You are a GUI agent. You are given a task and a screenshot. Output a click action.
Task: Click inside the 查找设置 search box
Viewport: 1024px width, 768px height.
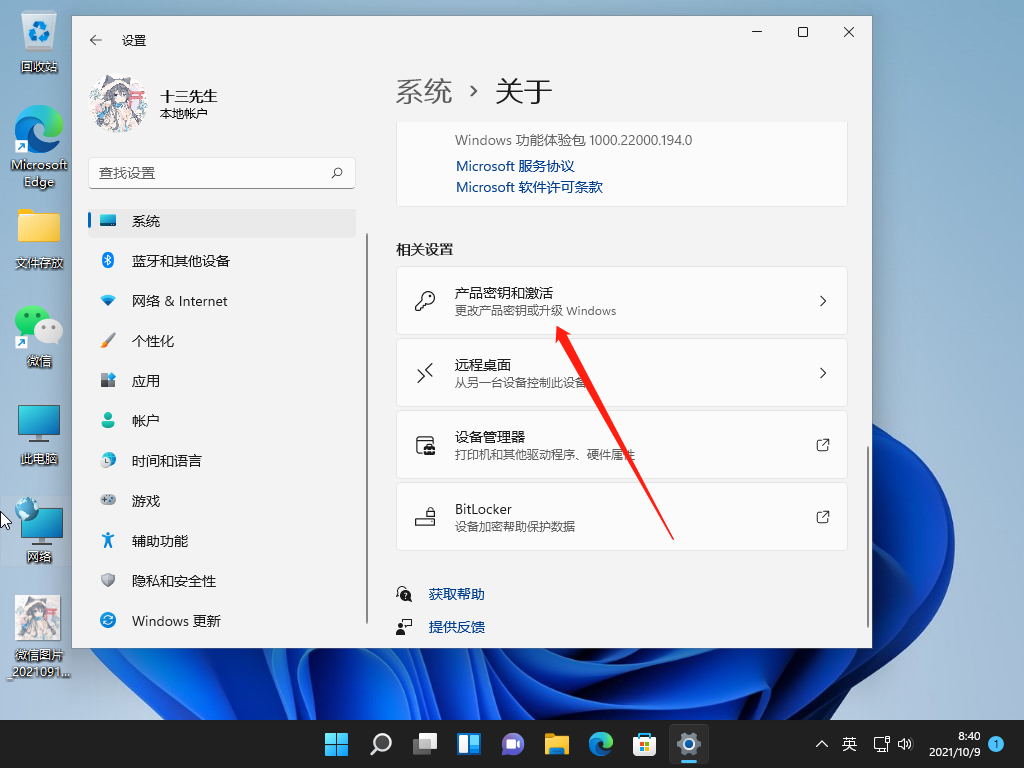point(220,173)
